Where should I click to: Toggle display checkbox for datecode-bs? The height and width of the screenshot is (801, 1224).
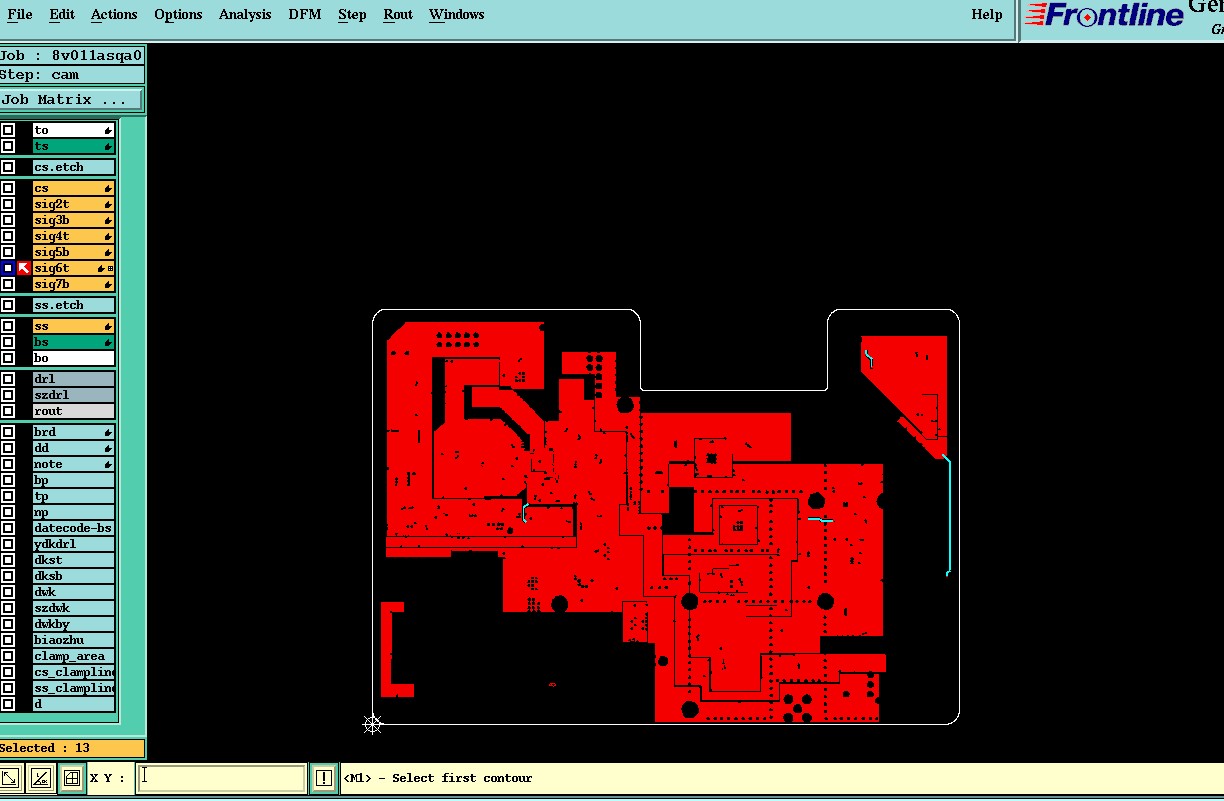pyautogui.click(x=8, y=528)
